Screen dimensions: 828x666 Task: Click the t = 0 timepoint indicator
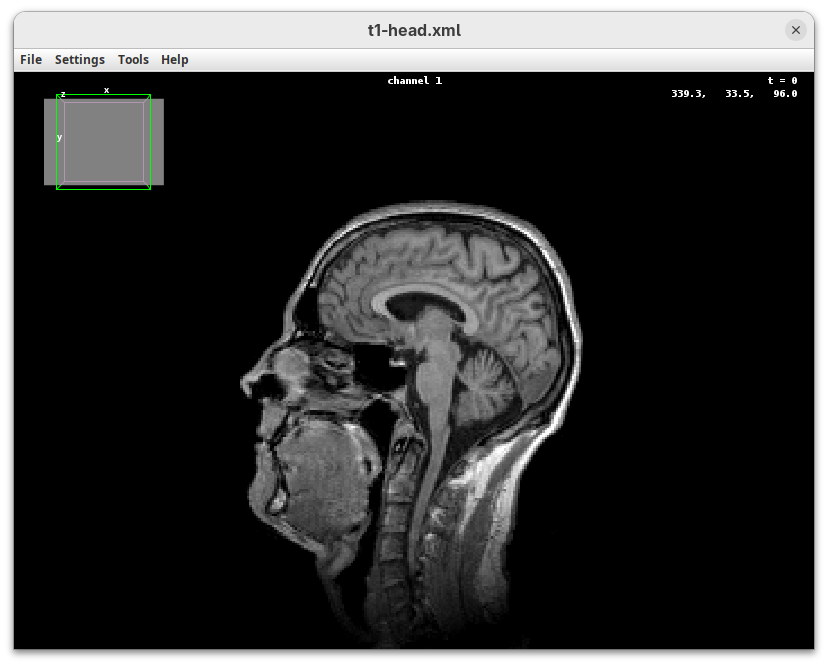click(782, 81)
